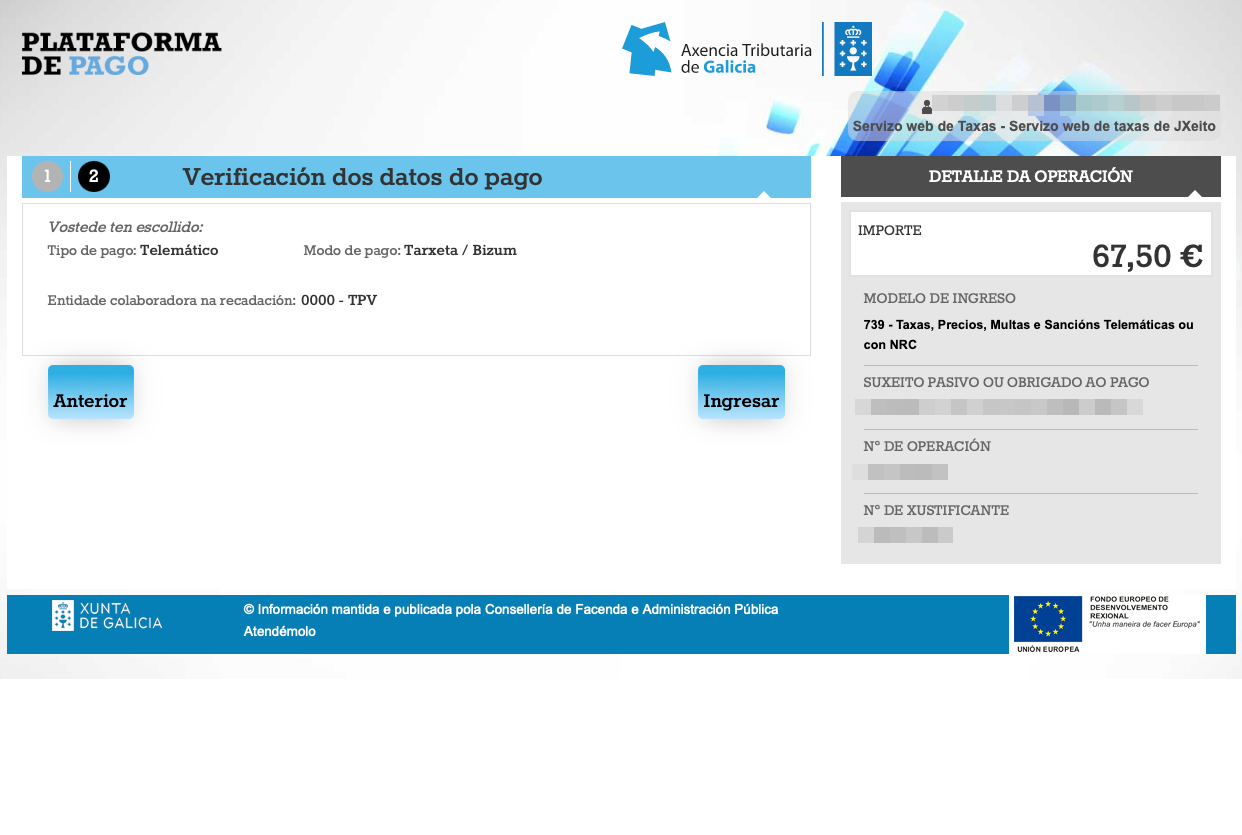Select step 2 circle in the wizard header
Viewport: 1242px width, 835px height.
click(x=94, y=177)
